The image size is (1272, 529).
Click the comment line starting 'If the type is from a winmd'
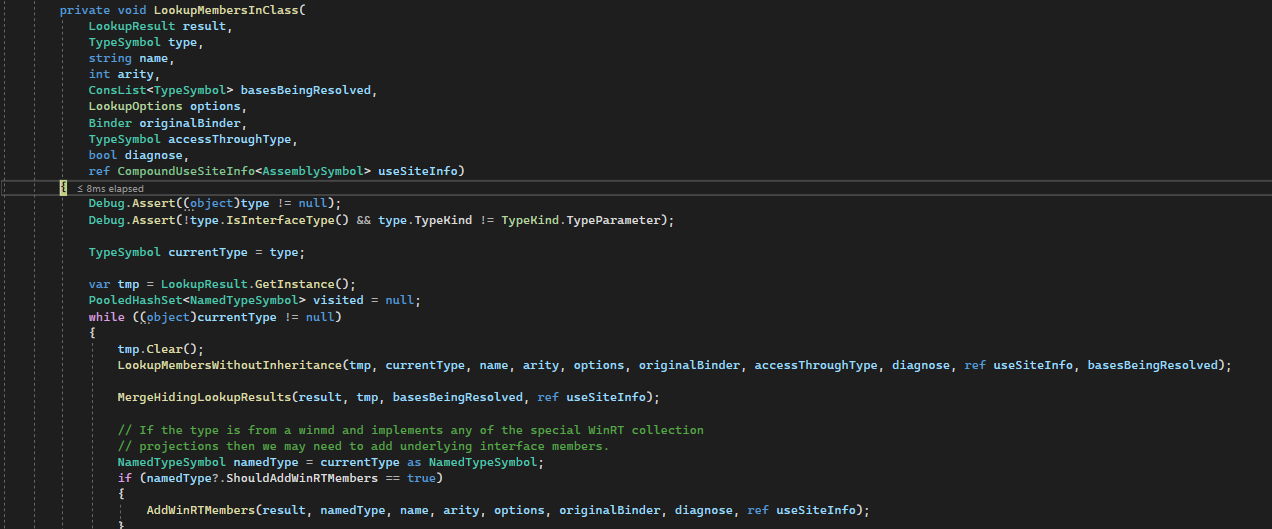pos(410,430)
